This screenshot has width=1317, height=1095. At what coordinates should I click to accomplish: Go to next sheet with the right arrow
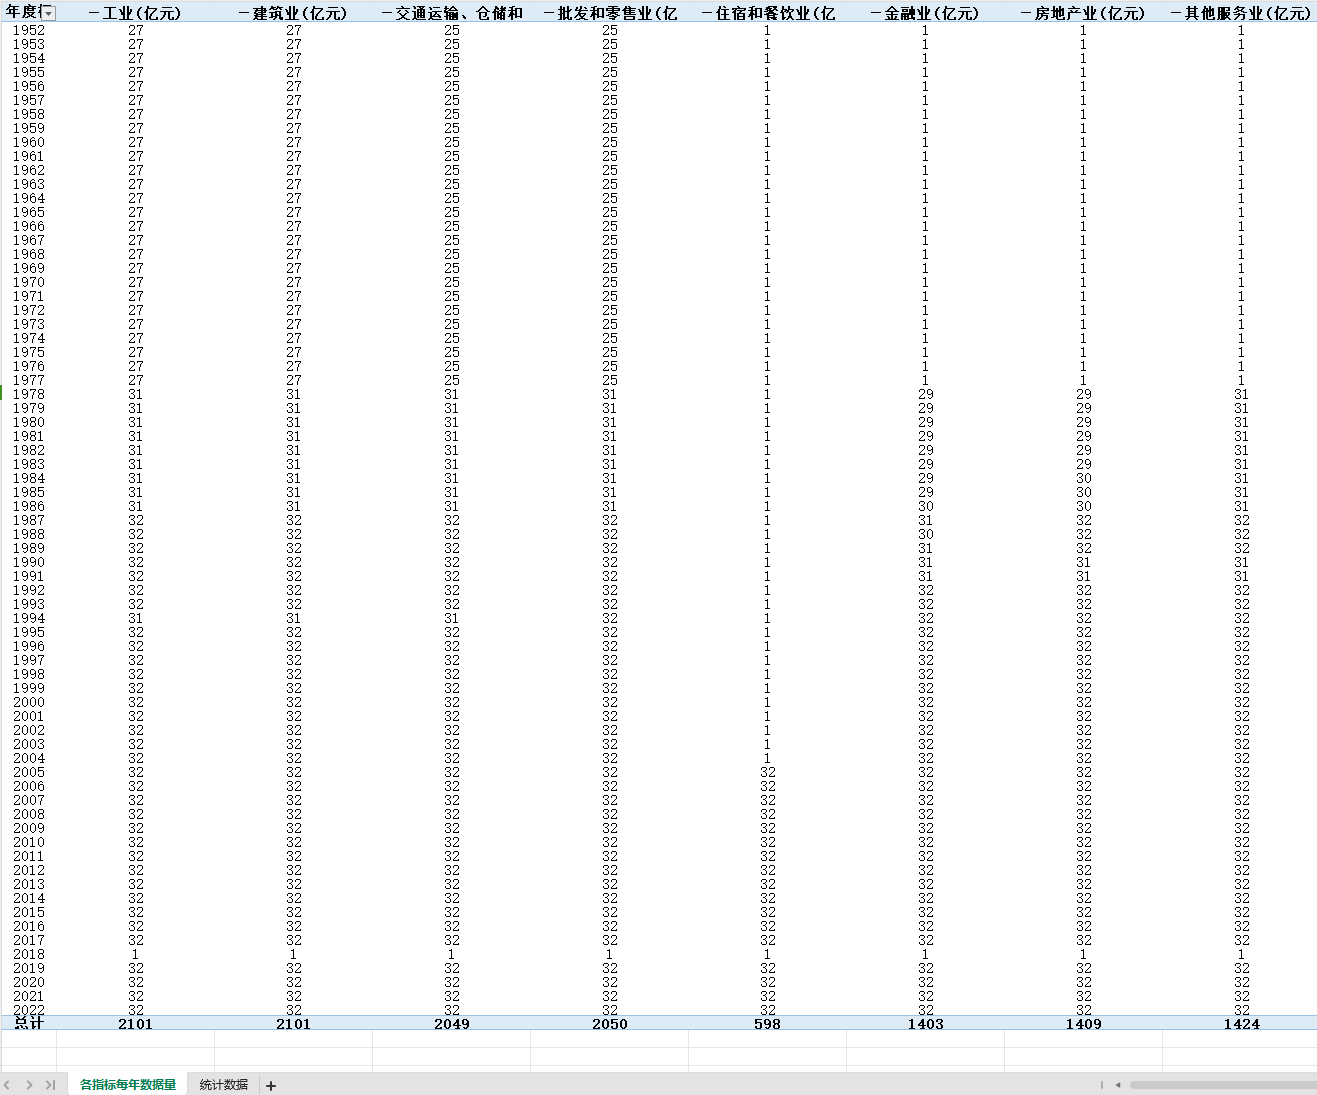click(29, 1085)
